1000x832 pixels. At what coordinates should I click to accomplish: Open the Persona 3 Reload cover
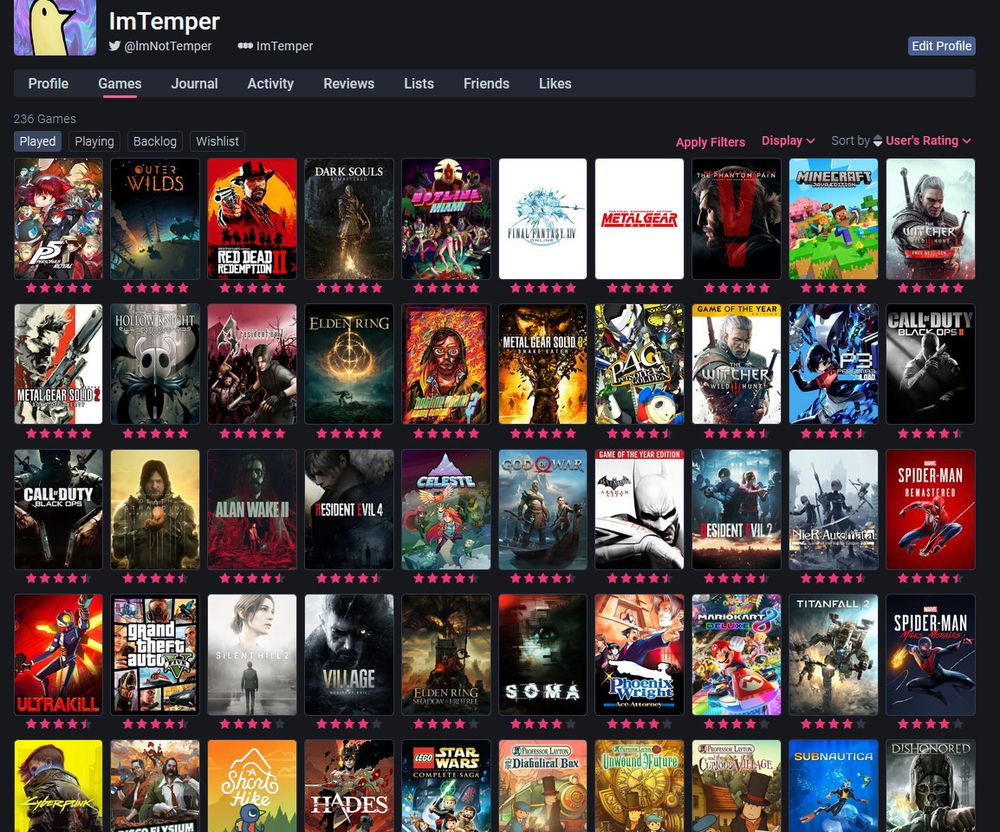834,364
